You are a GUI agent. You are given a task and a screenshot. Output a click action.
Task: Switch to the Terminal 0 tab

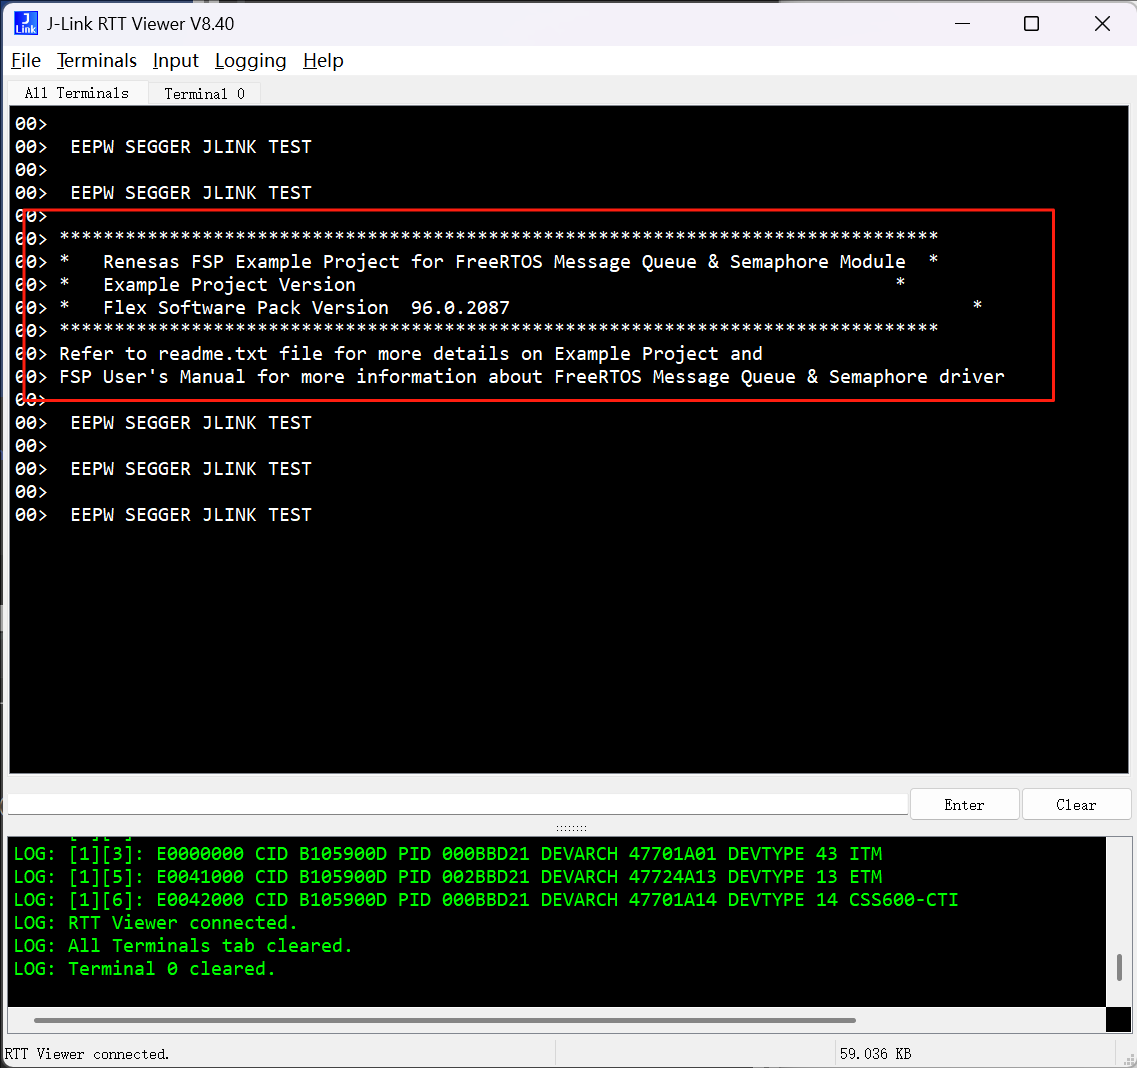pos(204,94)
